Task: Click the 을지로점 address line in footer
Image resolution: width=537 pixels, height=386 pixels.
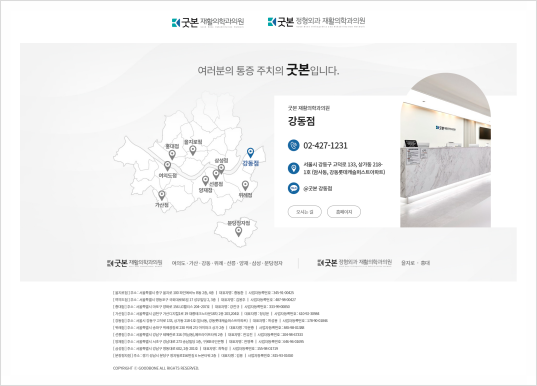Action: 203,293
